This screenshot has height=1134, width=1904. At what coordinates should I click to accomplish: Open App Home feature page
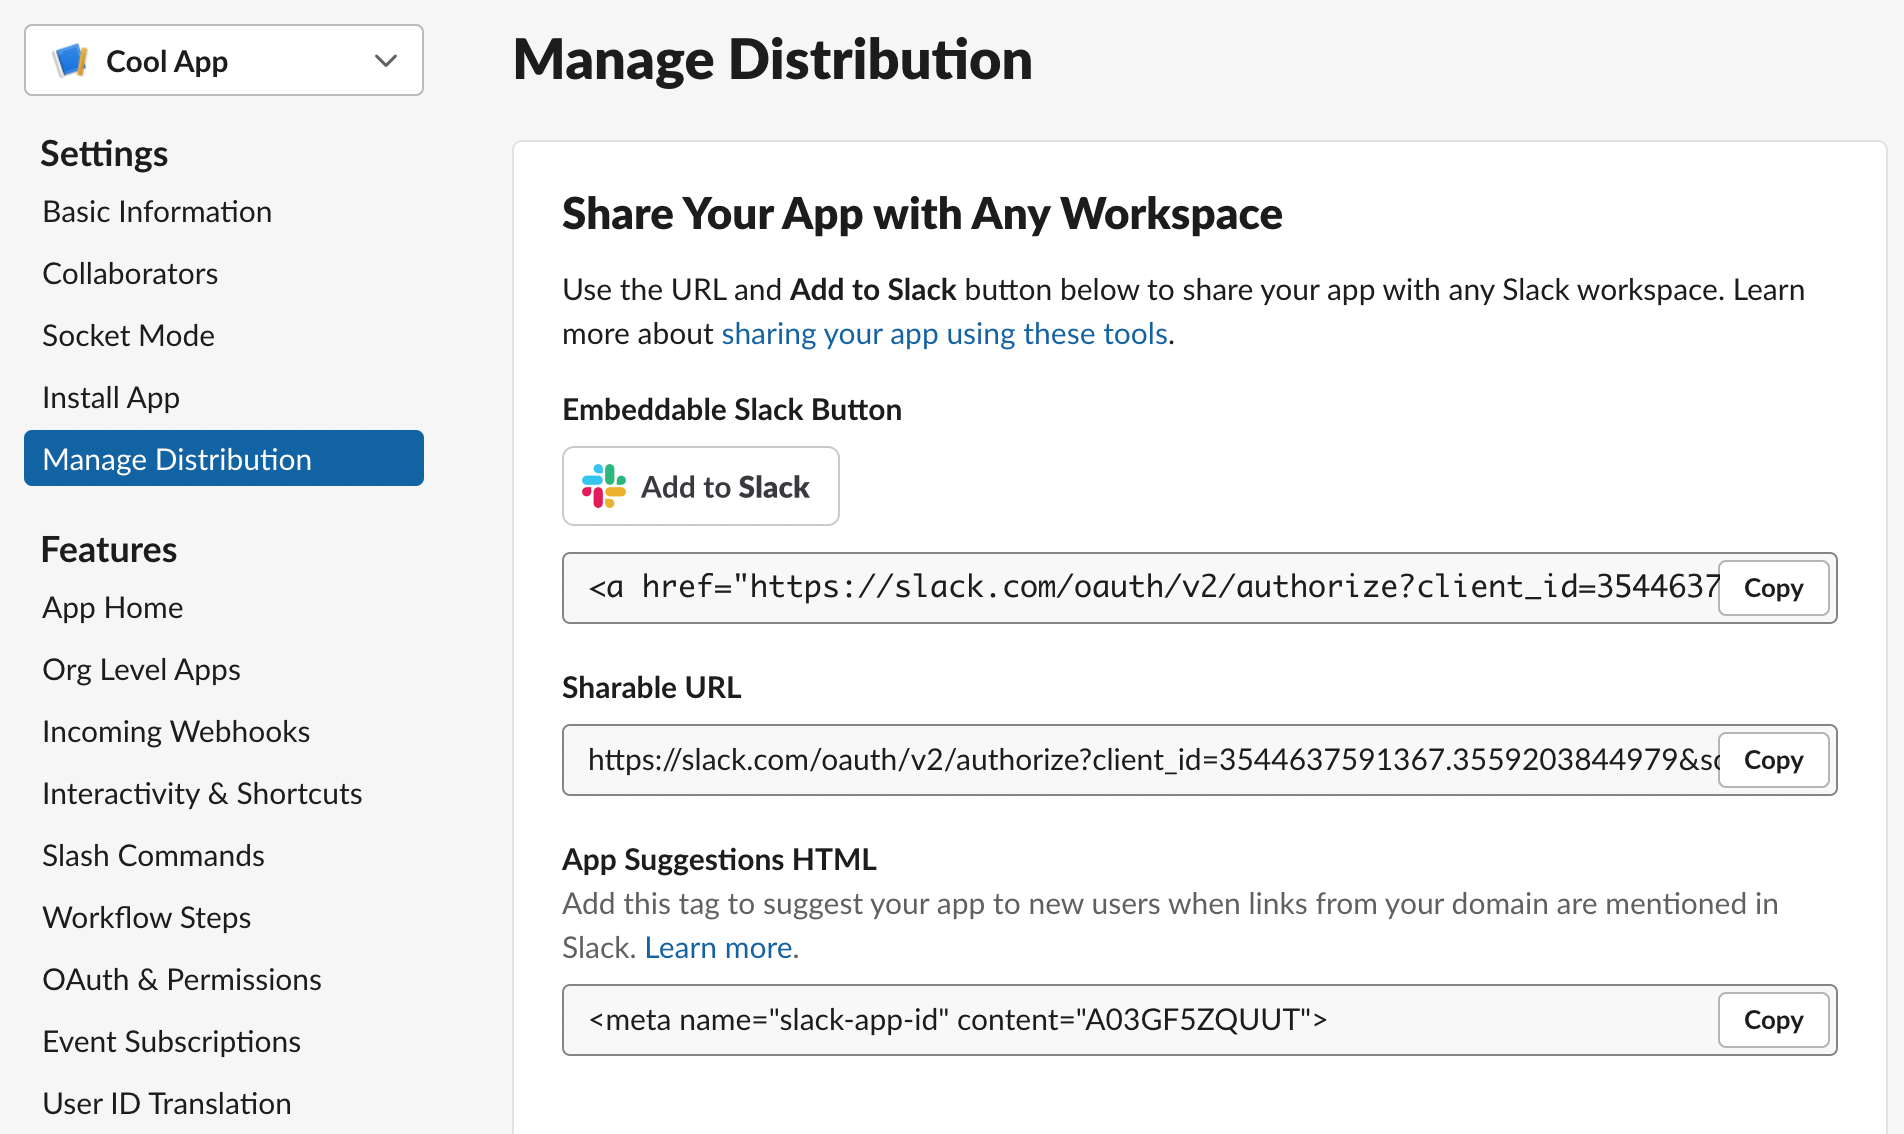click(x=113, y=607)
